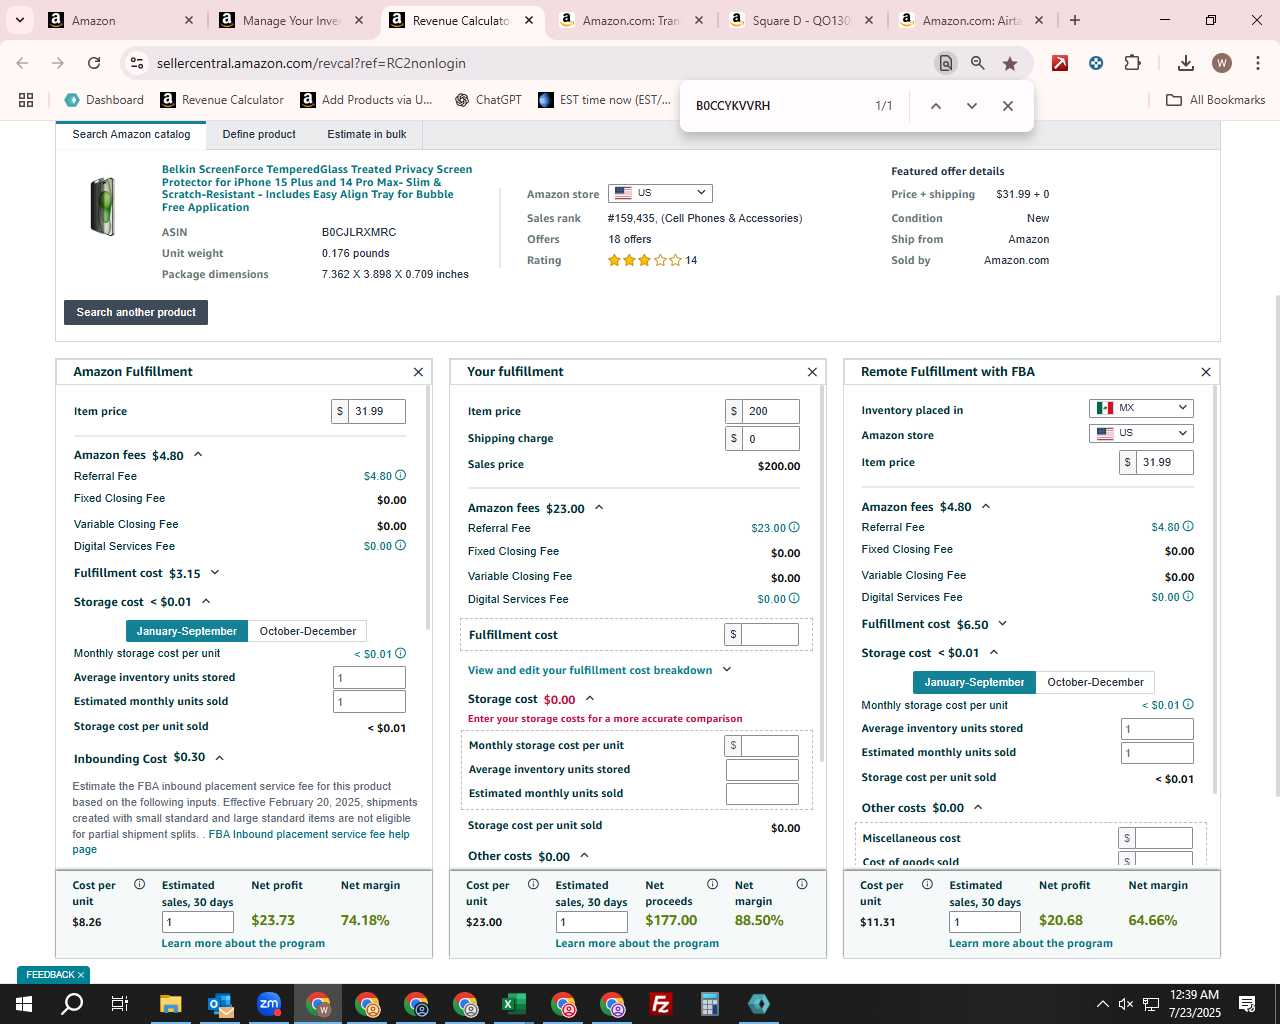The image size is (1280, 1024).
Task: Open FileZilla from the taskbar
Action: [x=660, y=1004]
